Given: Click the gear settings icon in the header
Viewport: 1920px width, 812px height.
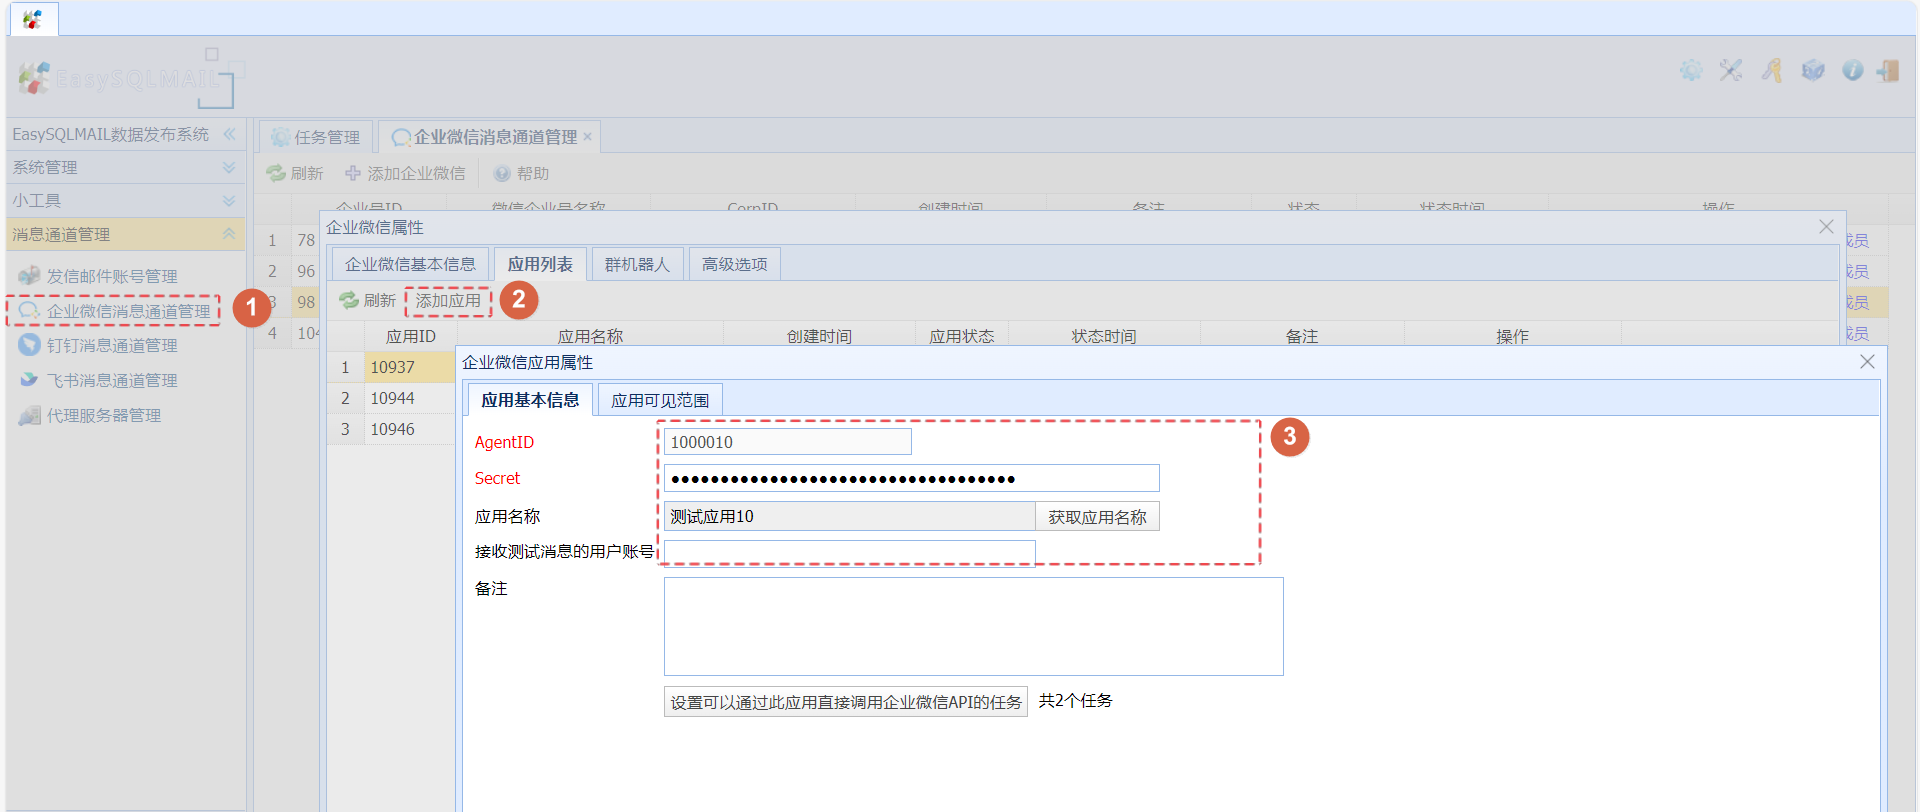Looking at the screenshot, I should [x=1691, y=70].
